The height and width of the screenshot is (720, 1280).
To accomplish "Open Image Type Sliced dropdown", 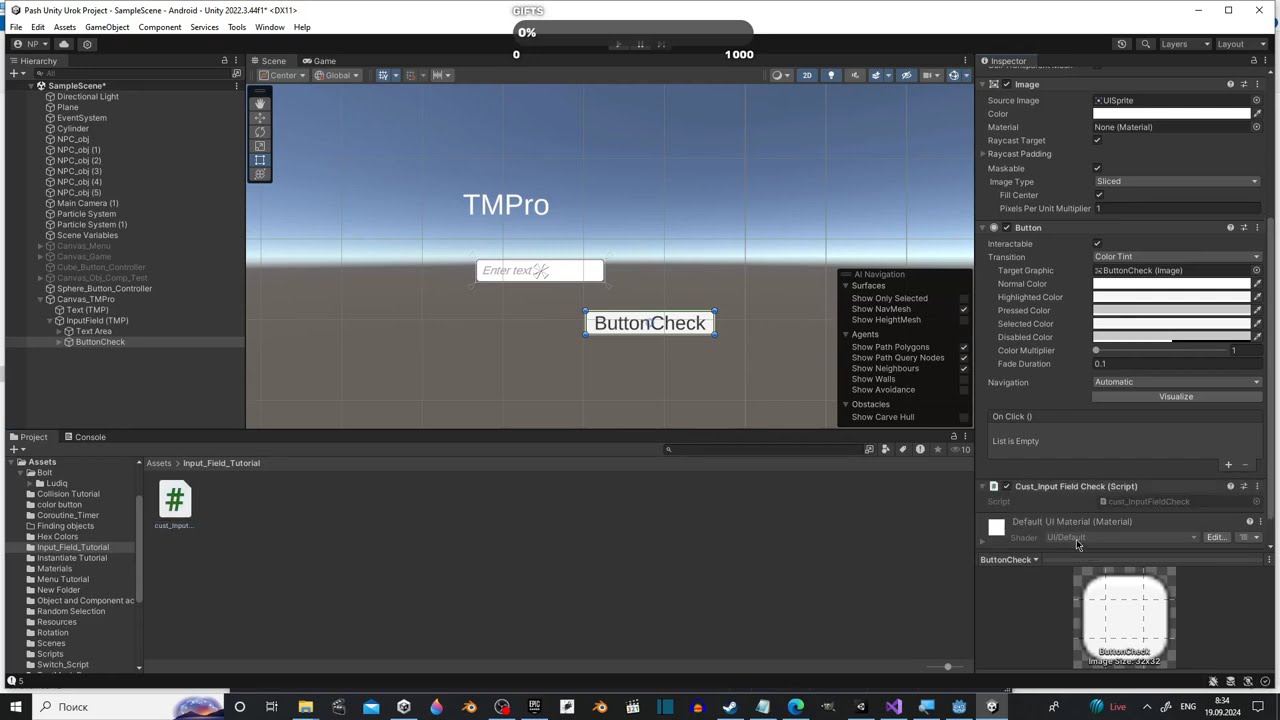I will (x=1177, y=182).
